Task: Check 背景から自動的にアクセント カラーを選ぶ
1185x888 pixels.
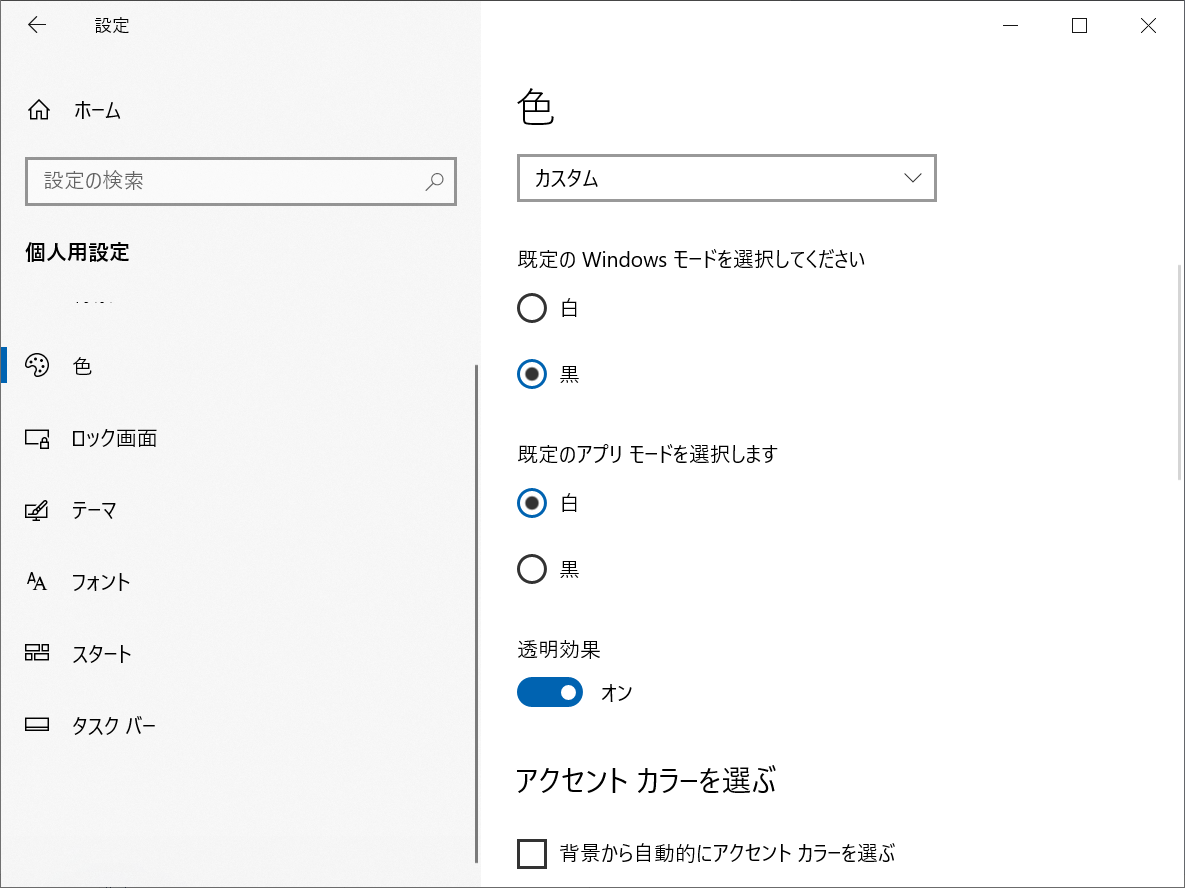Action: pos(532,854)
